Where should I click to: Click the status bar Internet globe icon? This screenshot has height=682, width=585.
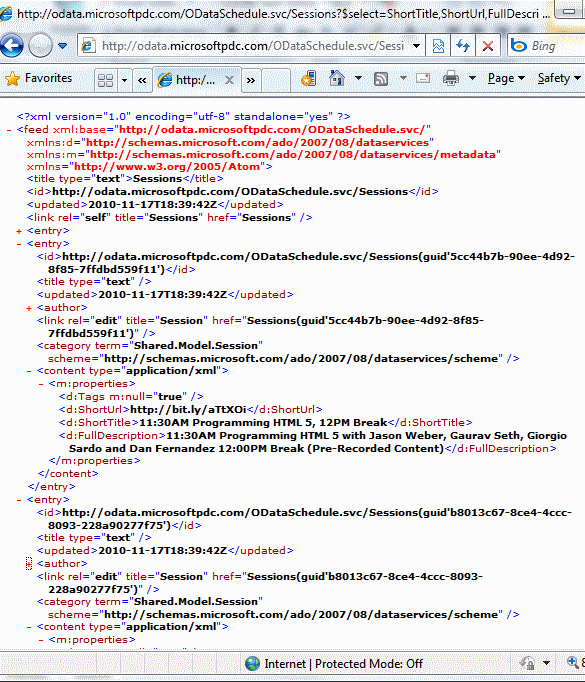click(252, 664)
